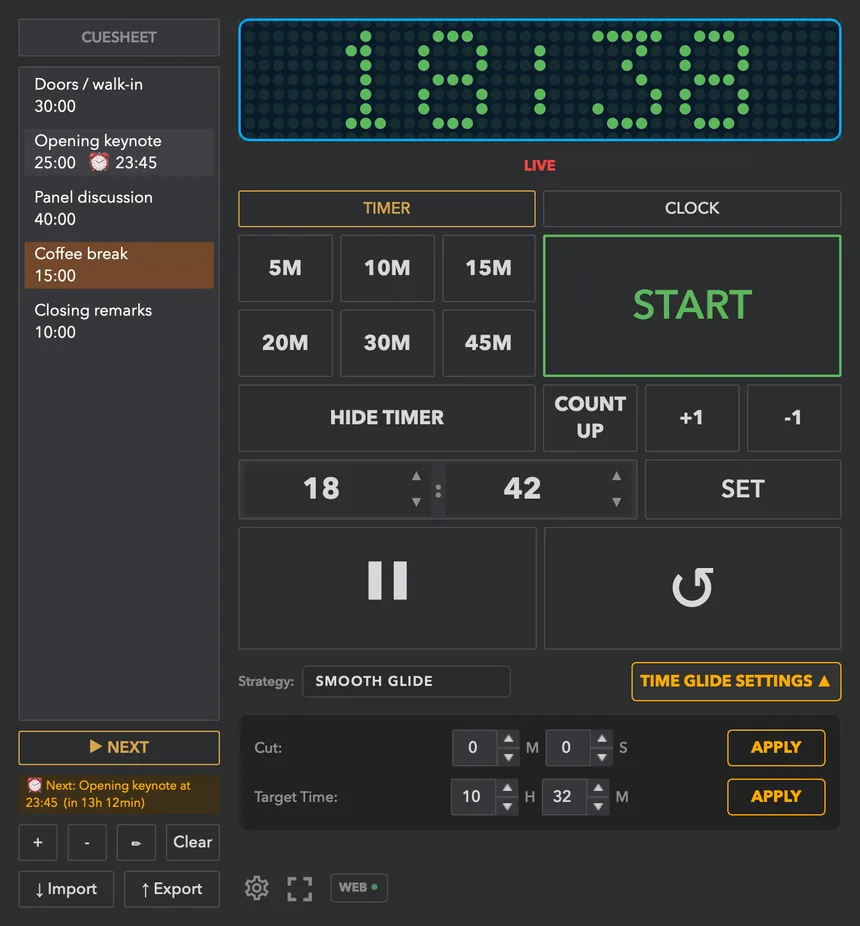
Task: Select Opening keynote cue
Action: [x=119, y=152]
